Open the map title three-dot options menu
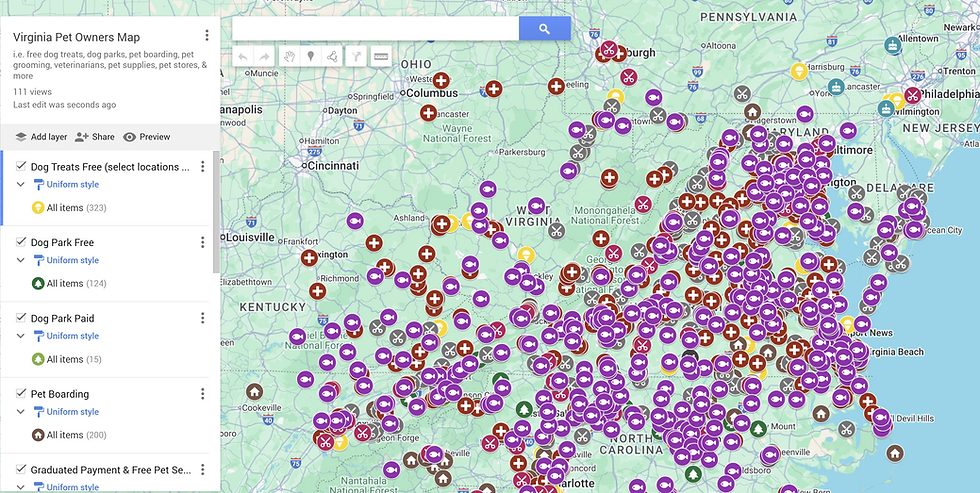Image resolution: width=980 pixels, height=493 pixels. [207, 36]
